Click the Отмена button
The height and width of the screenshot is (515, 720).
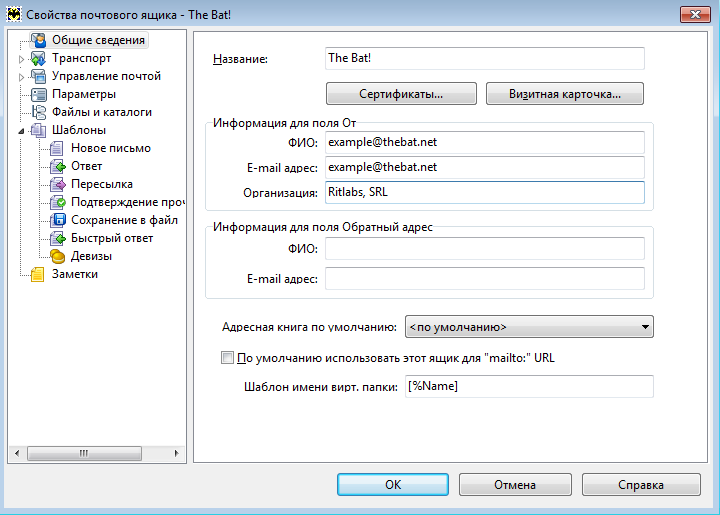(x=515, y=485)
